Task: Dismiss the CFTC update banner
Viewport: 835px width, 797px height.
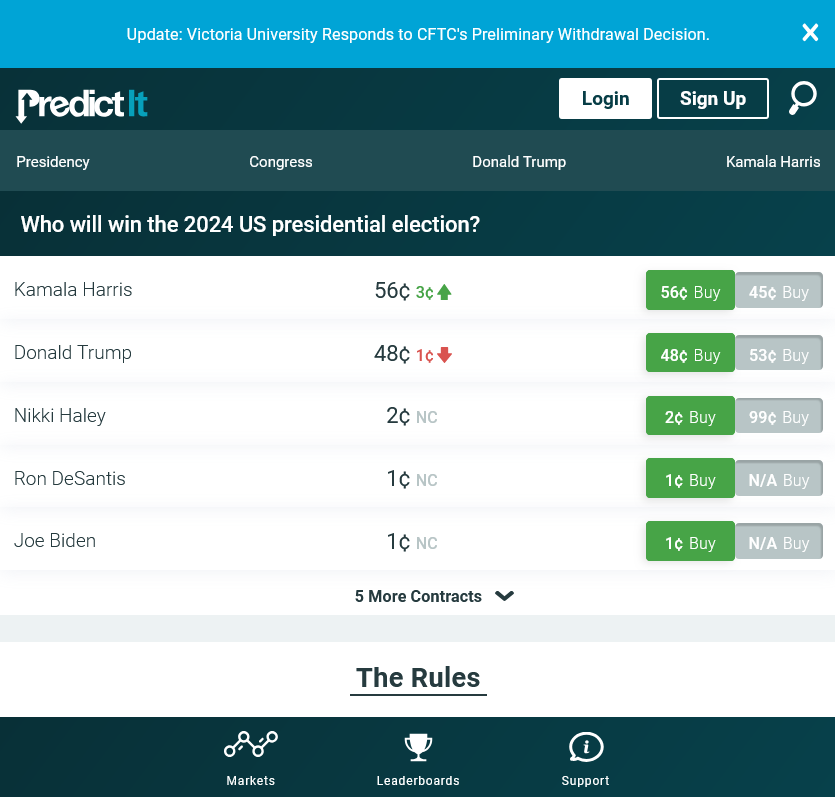Action: 810,33
